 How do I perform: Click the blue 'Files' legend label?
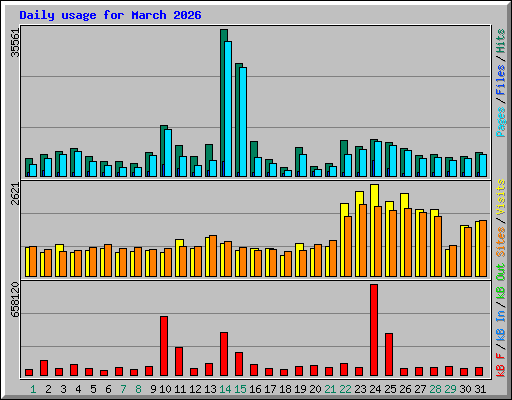coord(501,80)
